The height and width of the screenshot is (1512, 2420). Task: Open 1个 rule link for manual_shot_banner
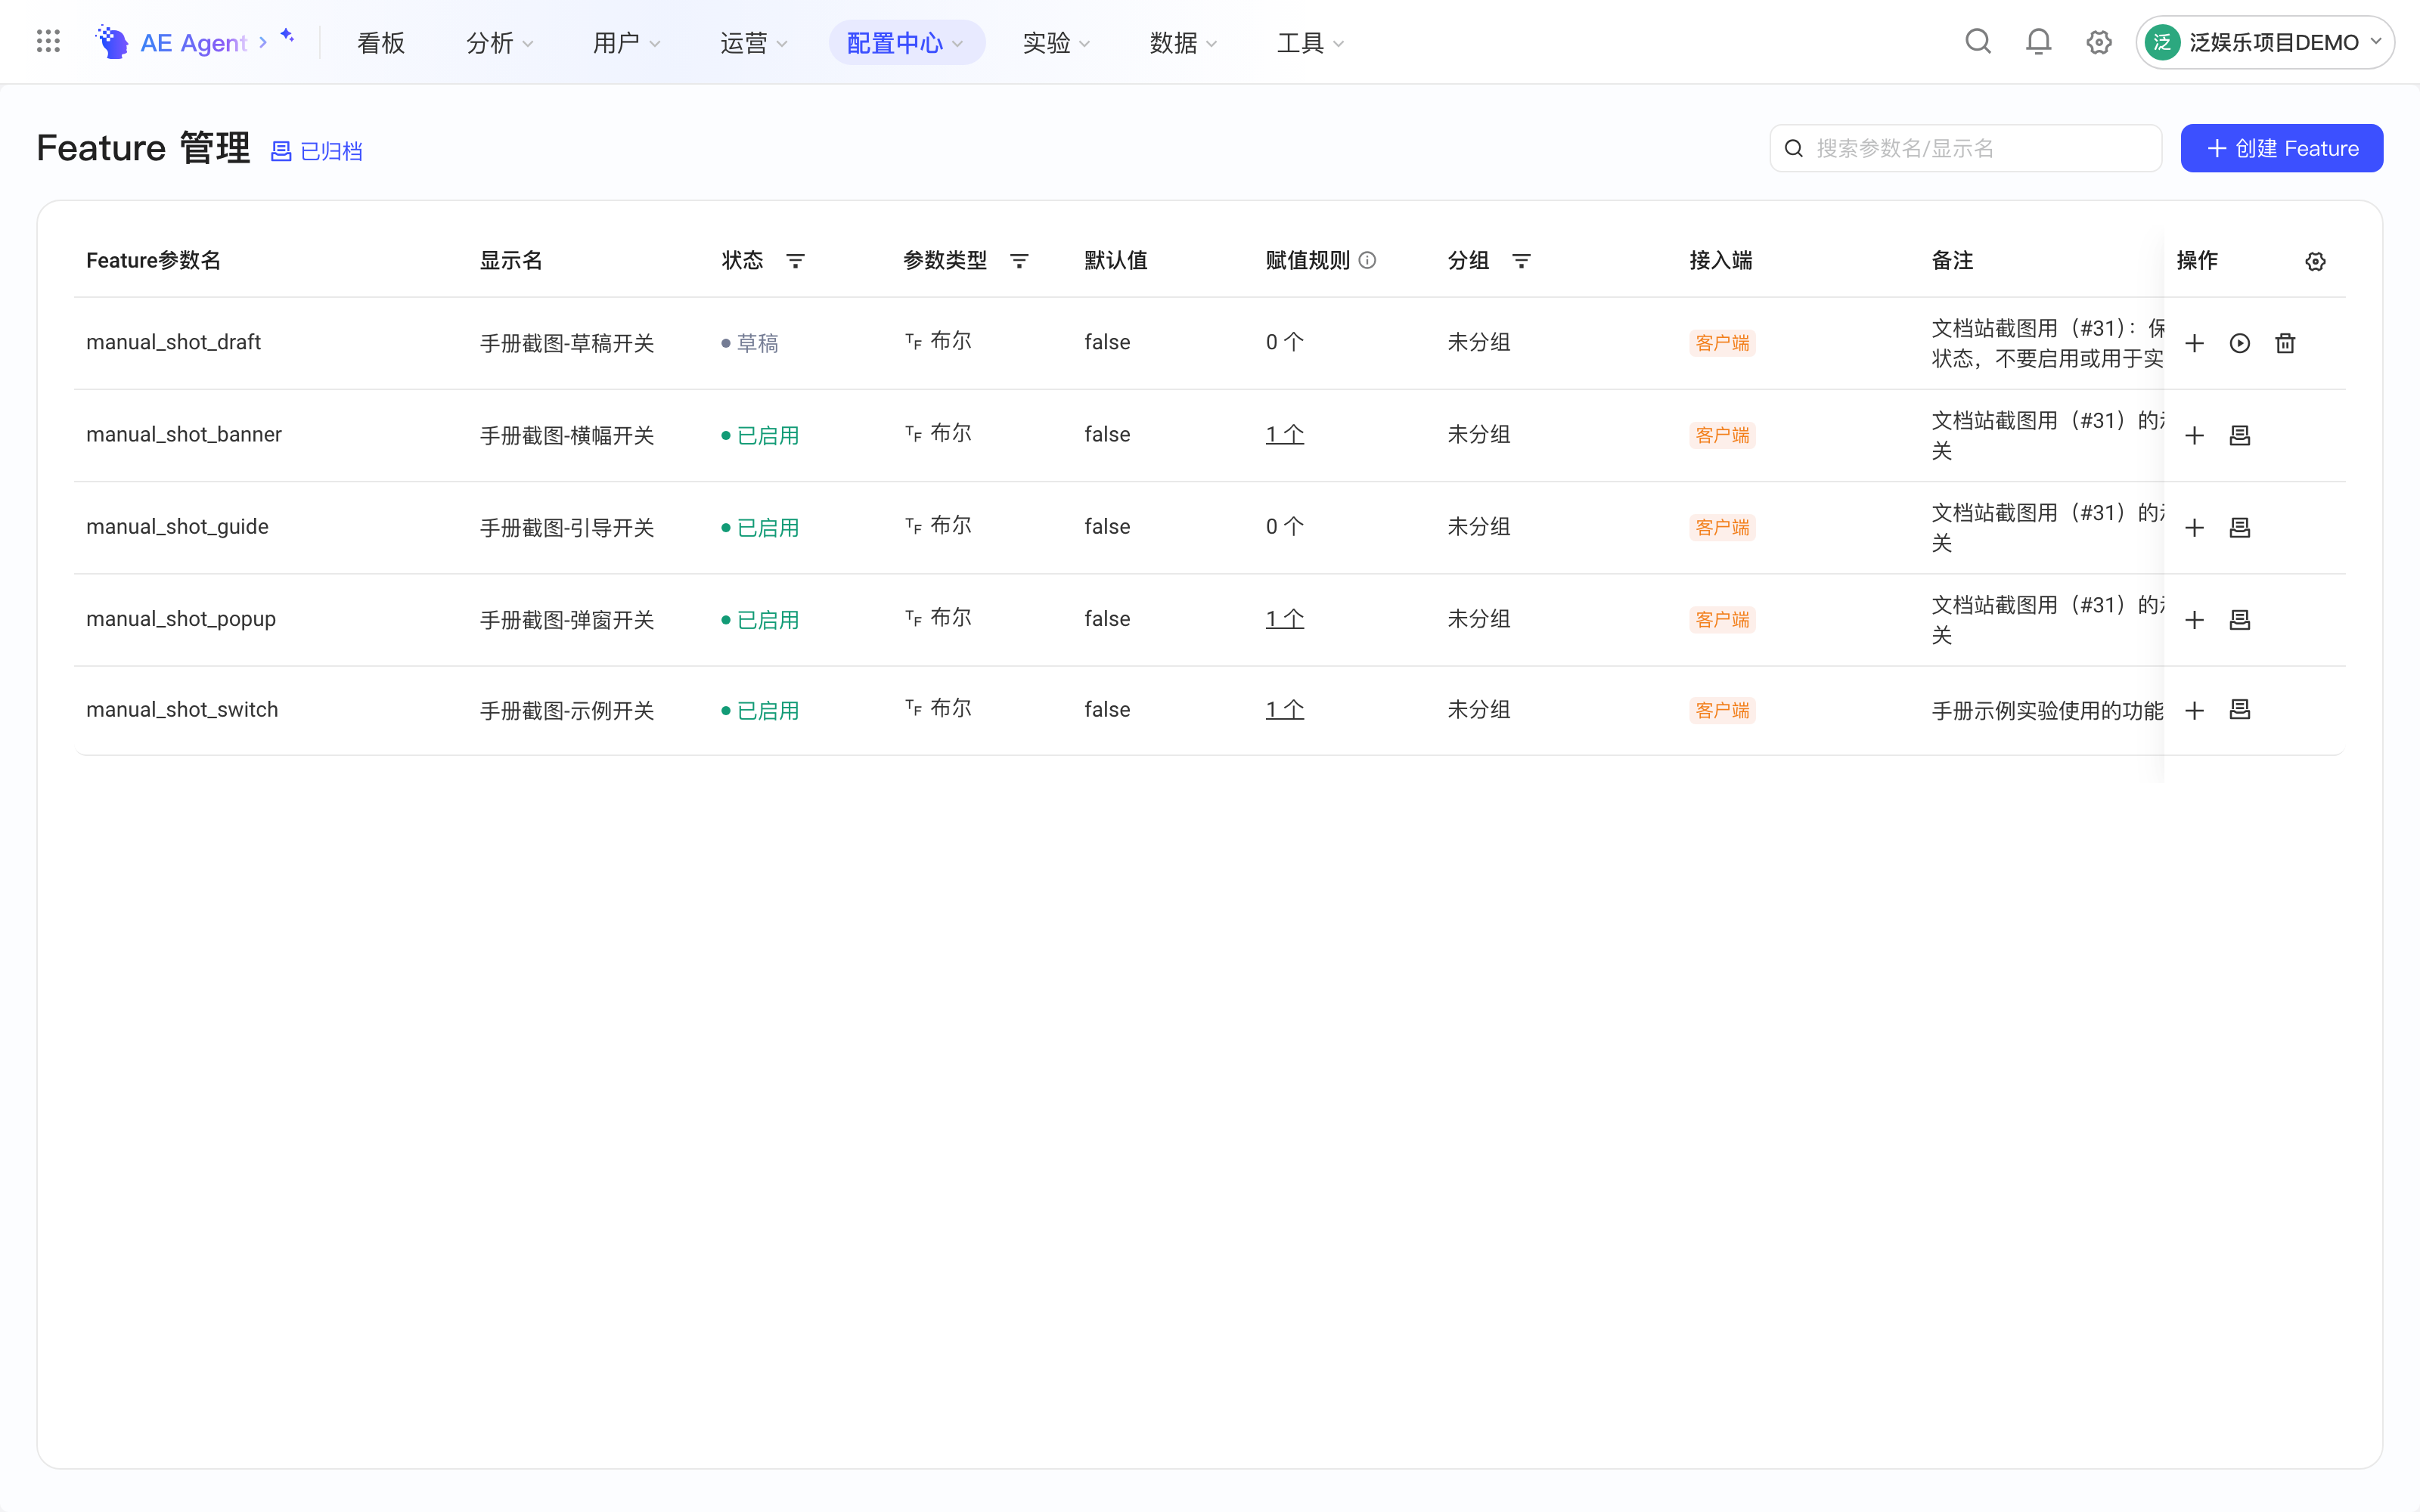pos(1284,435)
